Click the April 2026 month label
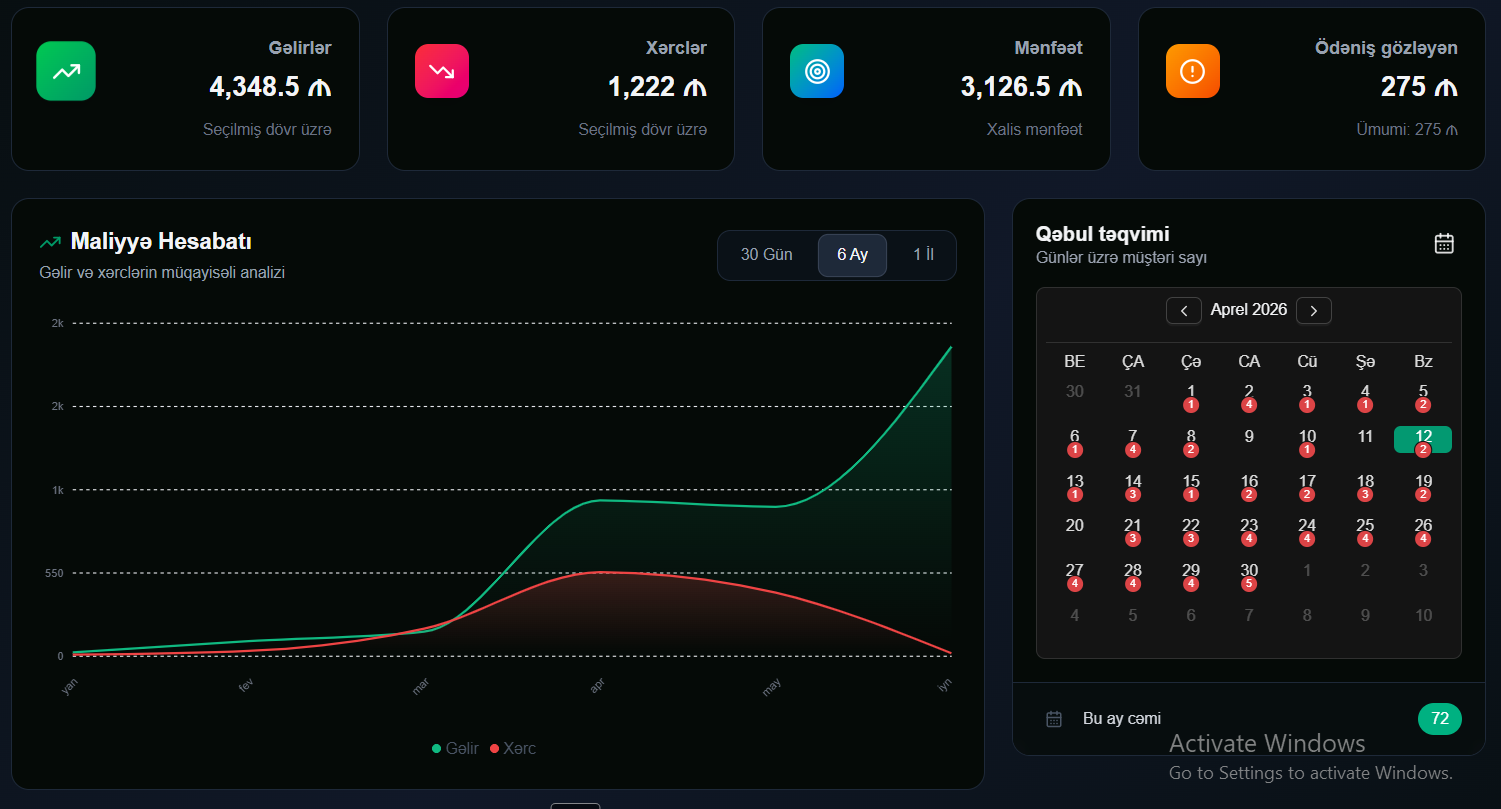The image size is (1501, 809). coord(1249,310)
